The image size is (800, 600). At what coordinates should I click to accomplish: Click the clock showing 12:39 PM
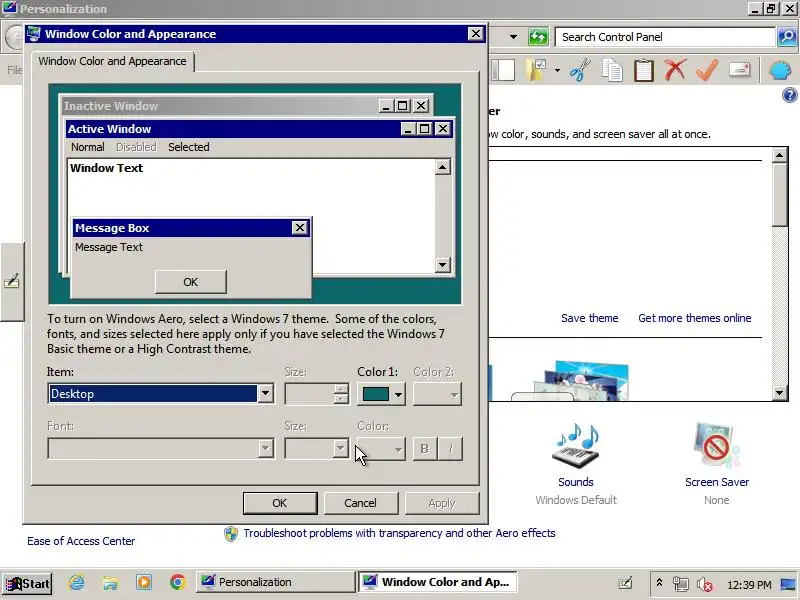(x=748, y=585)
